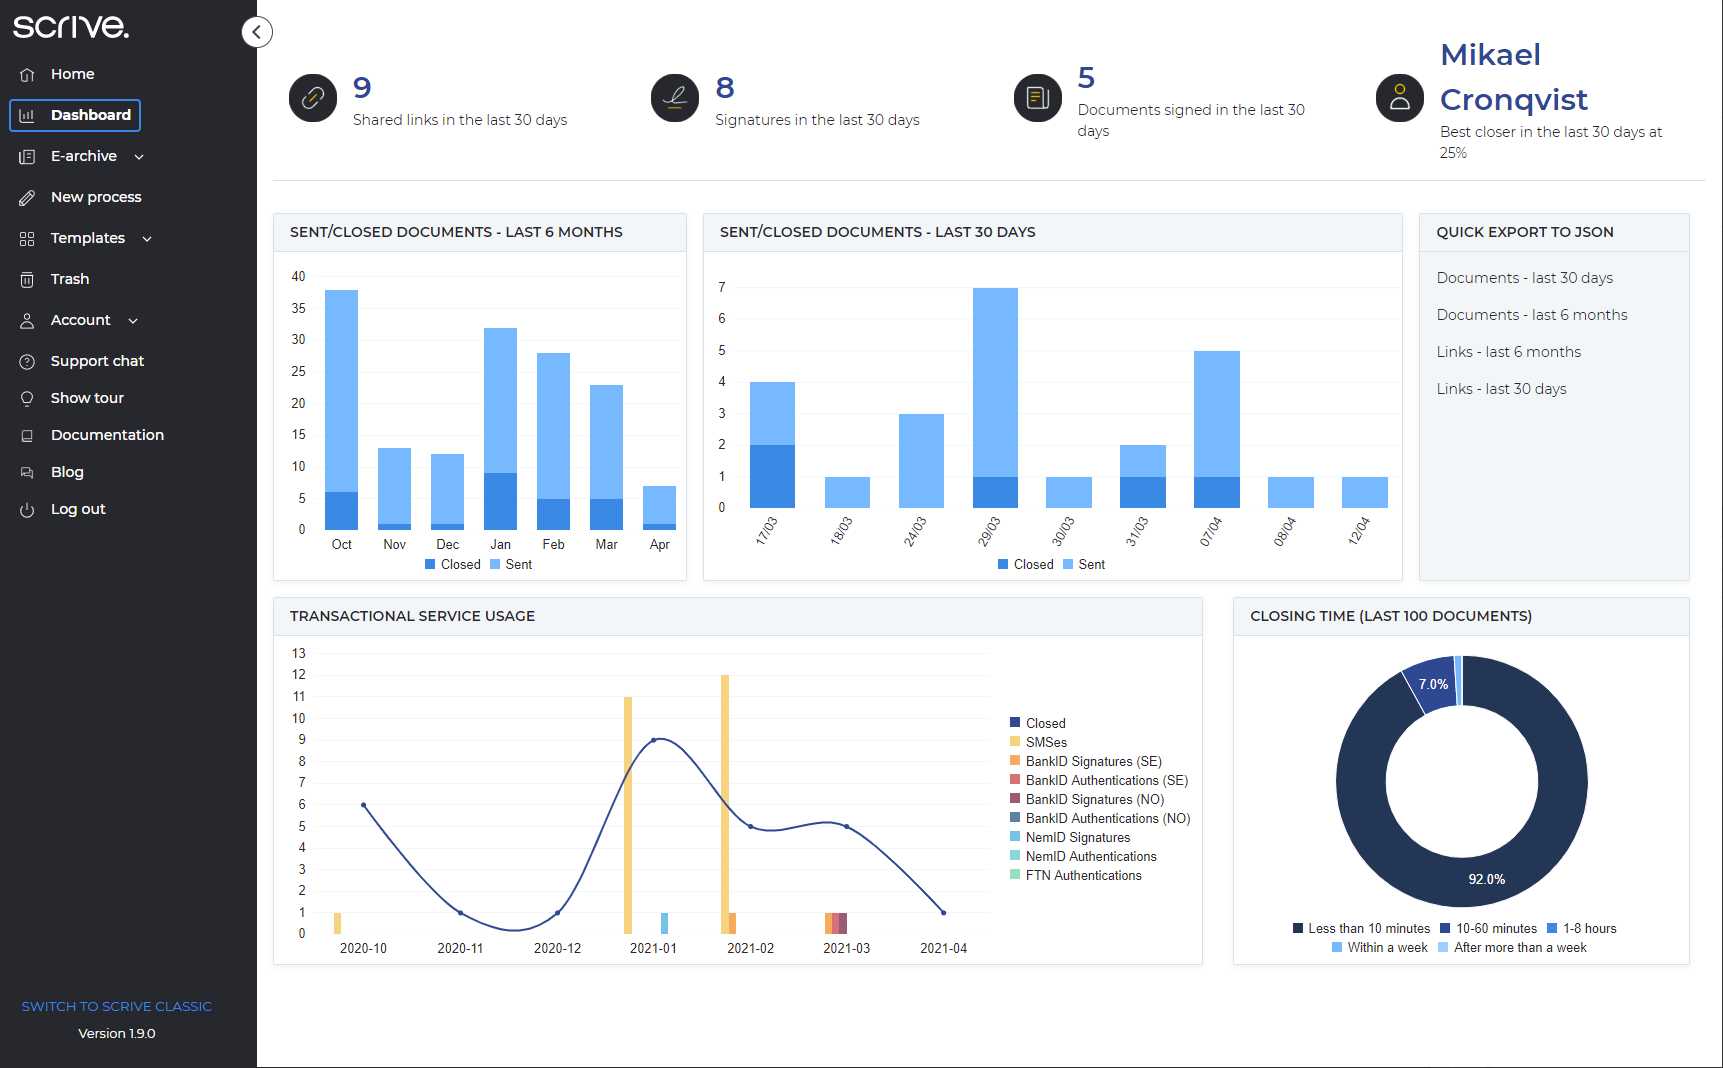
Task: Toggle SMSes series in service usage legend
Action: point(1039,742)
